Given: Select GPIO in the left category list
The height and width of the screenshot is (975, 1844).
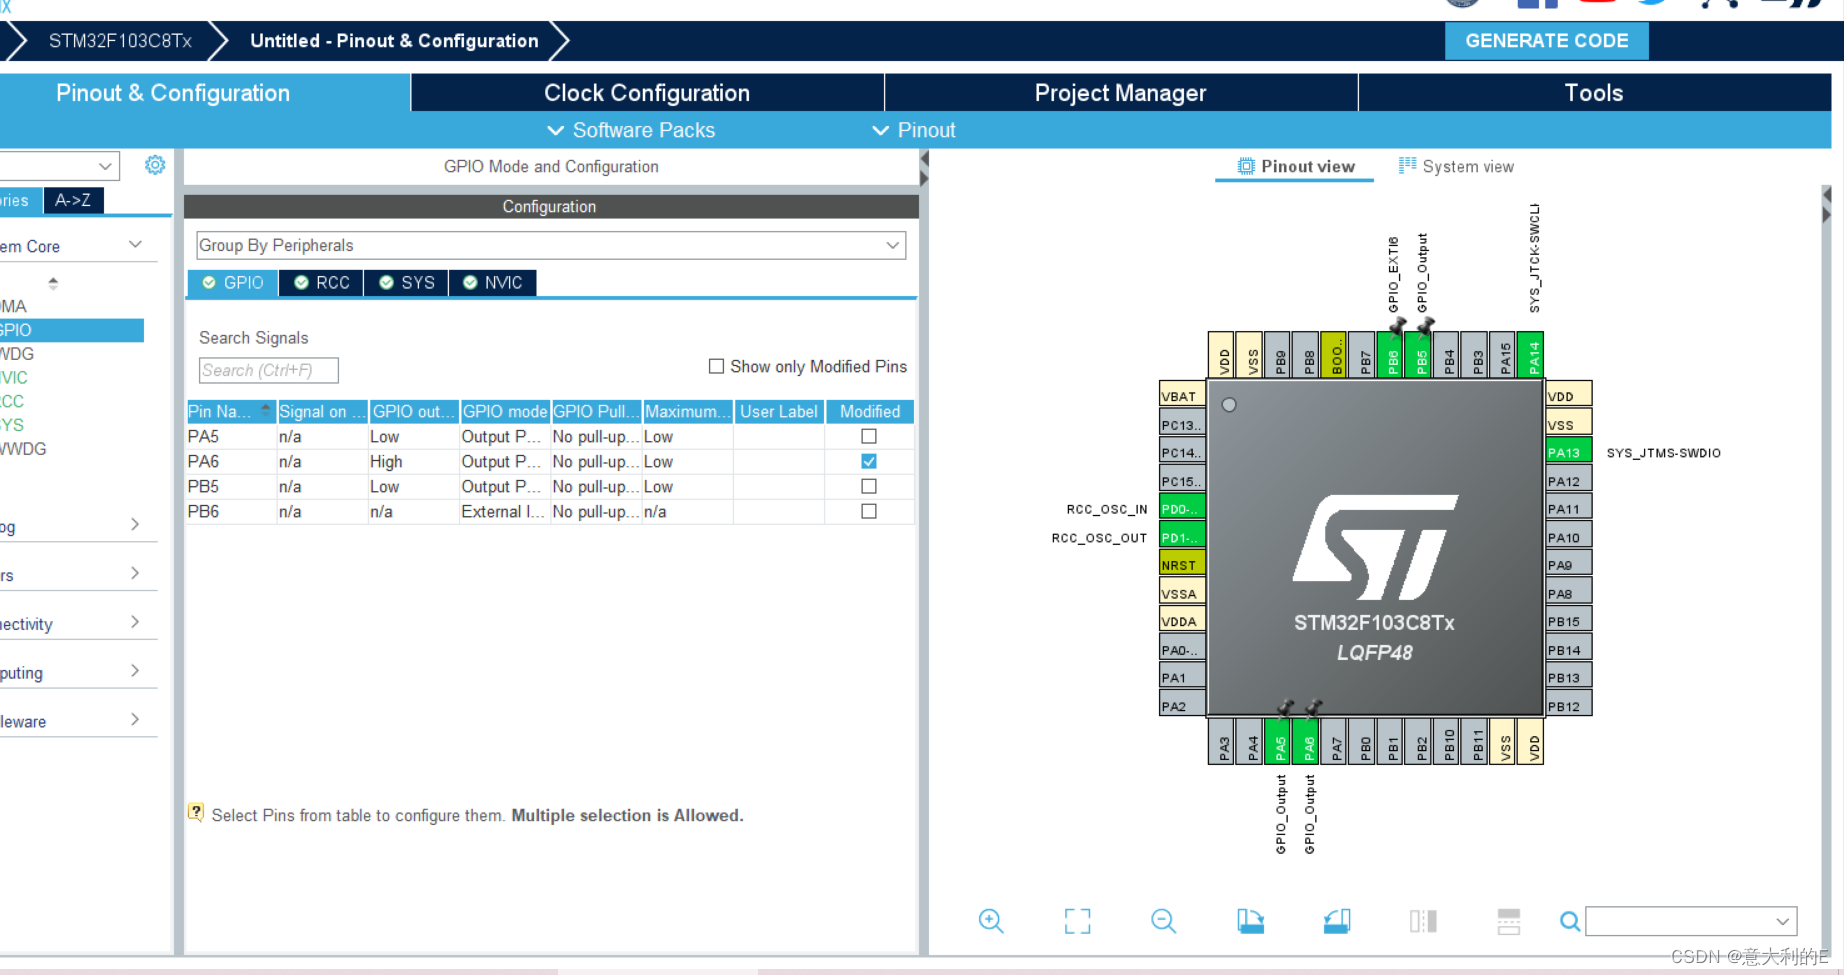Looking at the screenshot, I should (x=70, y=330).
